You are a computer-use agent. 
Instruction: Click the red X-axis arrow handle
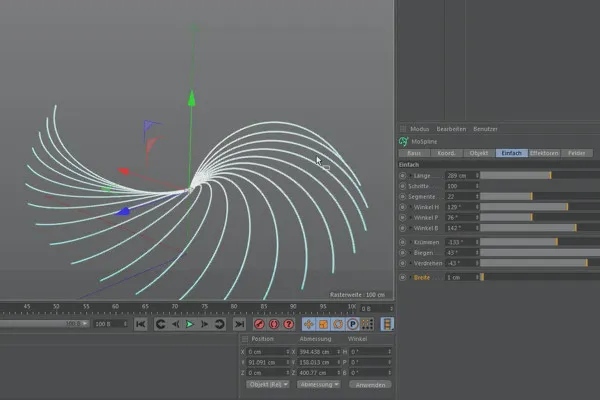pyautogui.click(x=123, y=171)
